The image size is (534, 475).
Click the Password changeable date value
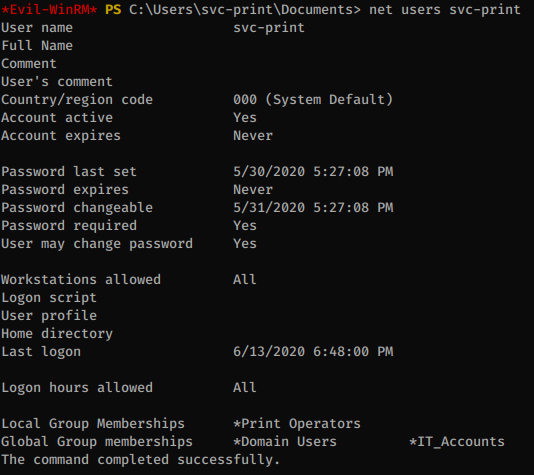(313, 208)
